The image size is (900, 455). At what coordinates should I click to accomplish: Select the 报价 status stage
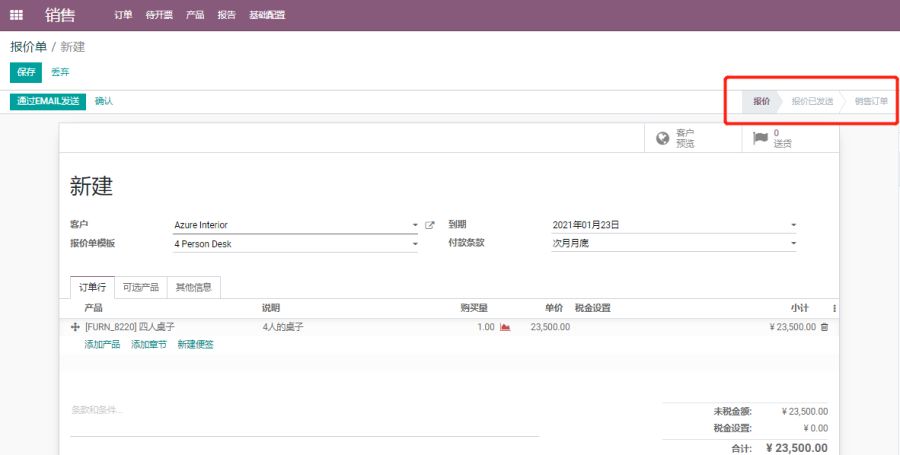761,102
